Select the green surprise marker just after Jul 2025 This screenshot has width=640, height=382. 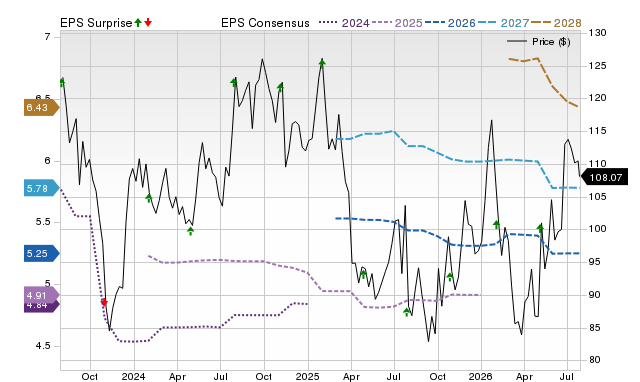pyautogui.click(x=407, y=312)
